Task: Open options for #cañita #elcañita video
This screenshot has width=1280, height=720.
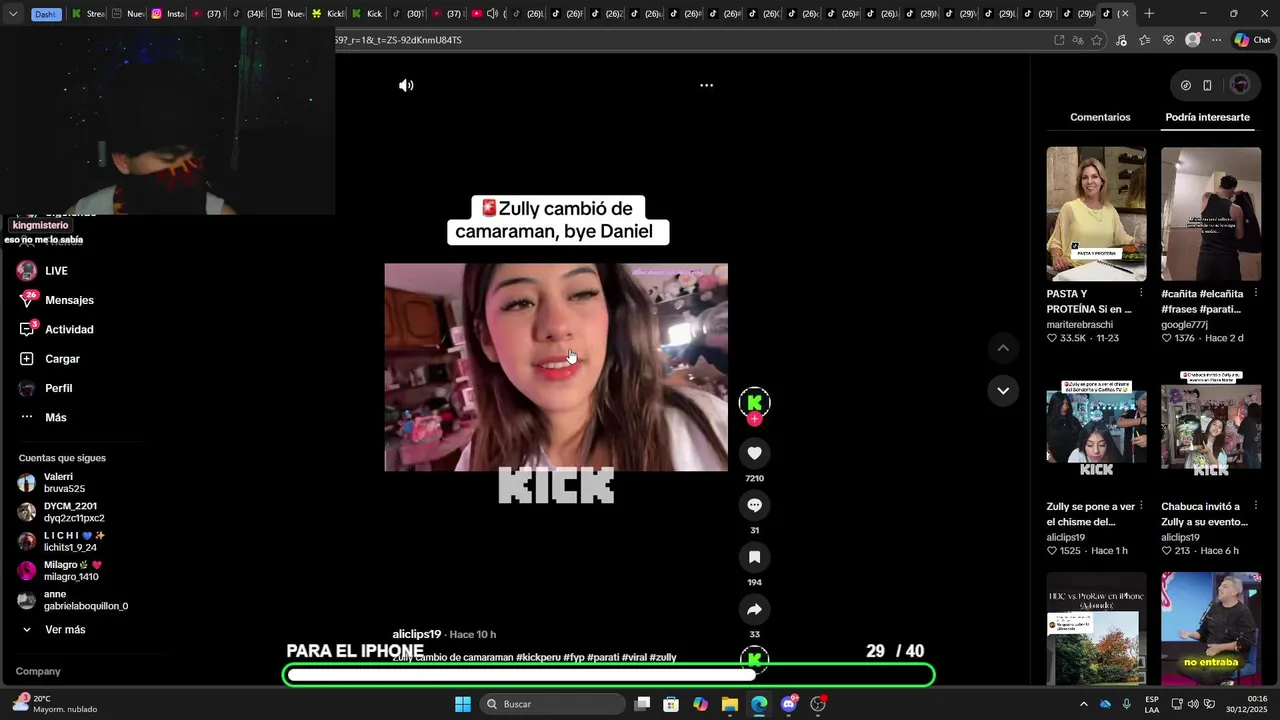Action: pos(1256,293)
